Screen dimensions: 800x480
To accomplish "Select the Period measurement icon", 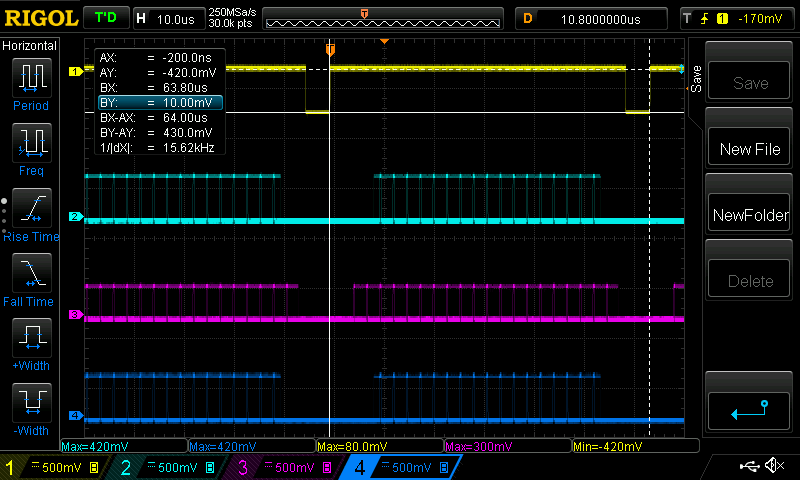I will tap(31, 78).
